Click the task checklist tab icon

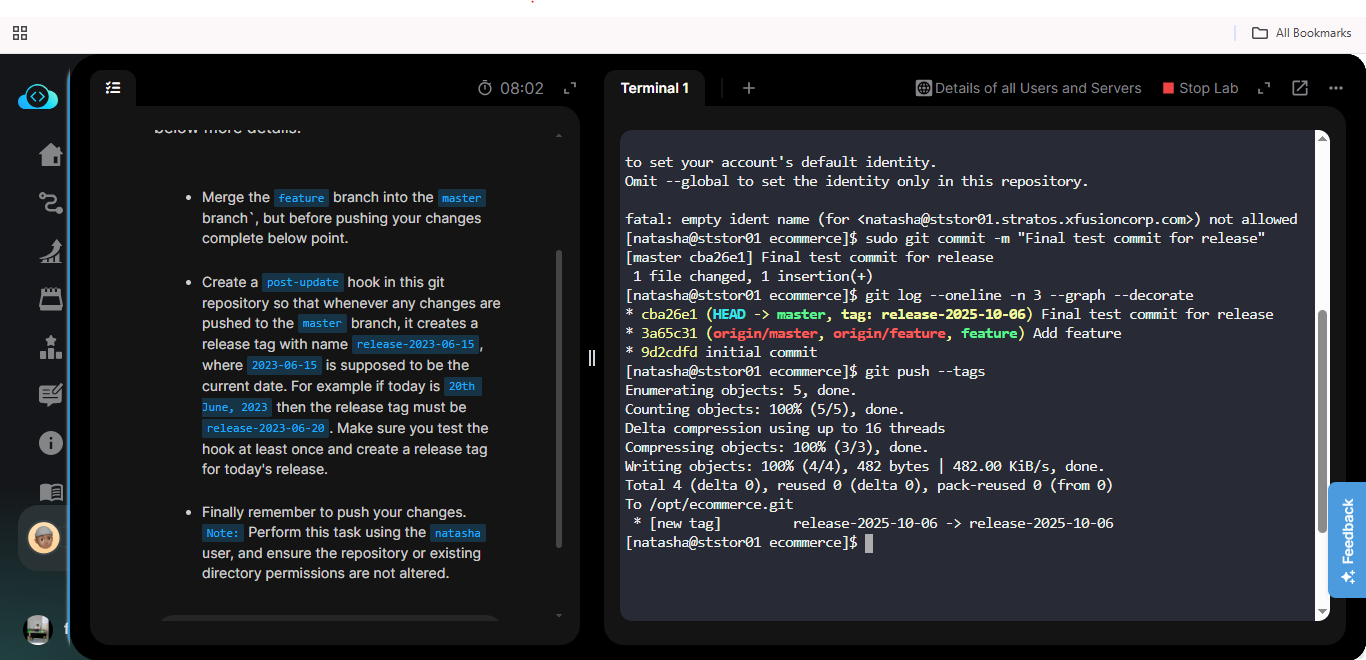click(113, 88)
